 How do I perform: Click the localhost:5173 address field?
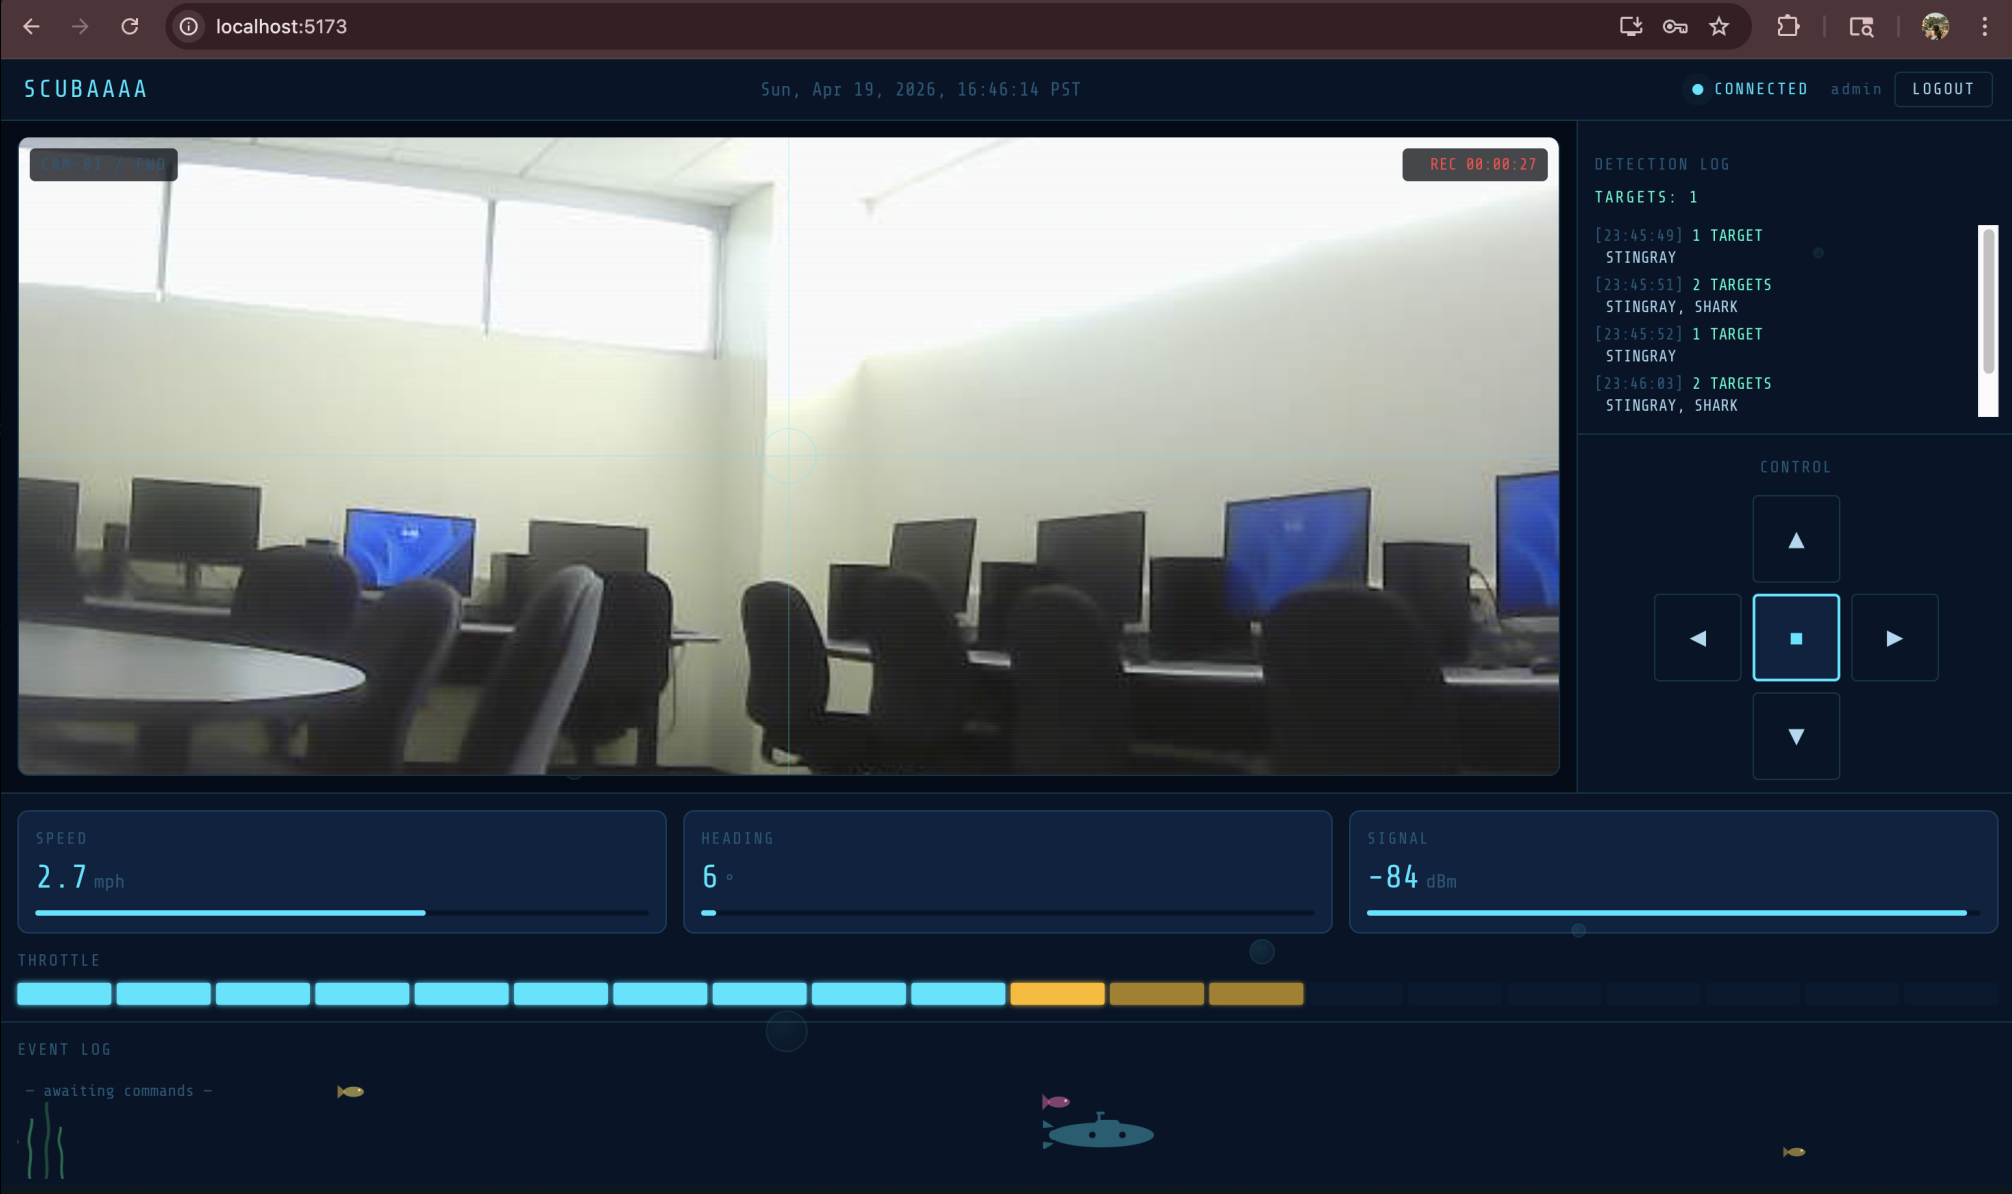click(281, 27)
